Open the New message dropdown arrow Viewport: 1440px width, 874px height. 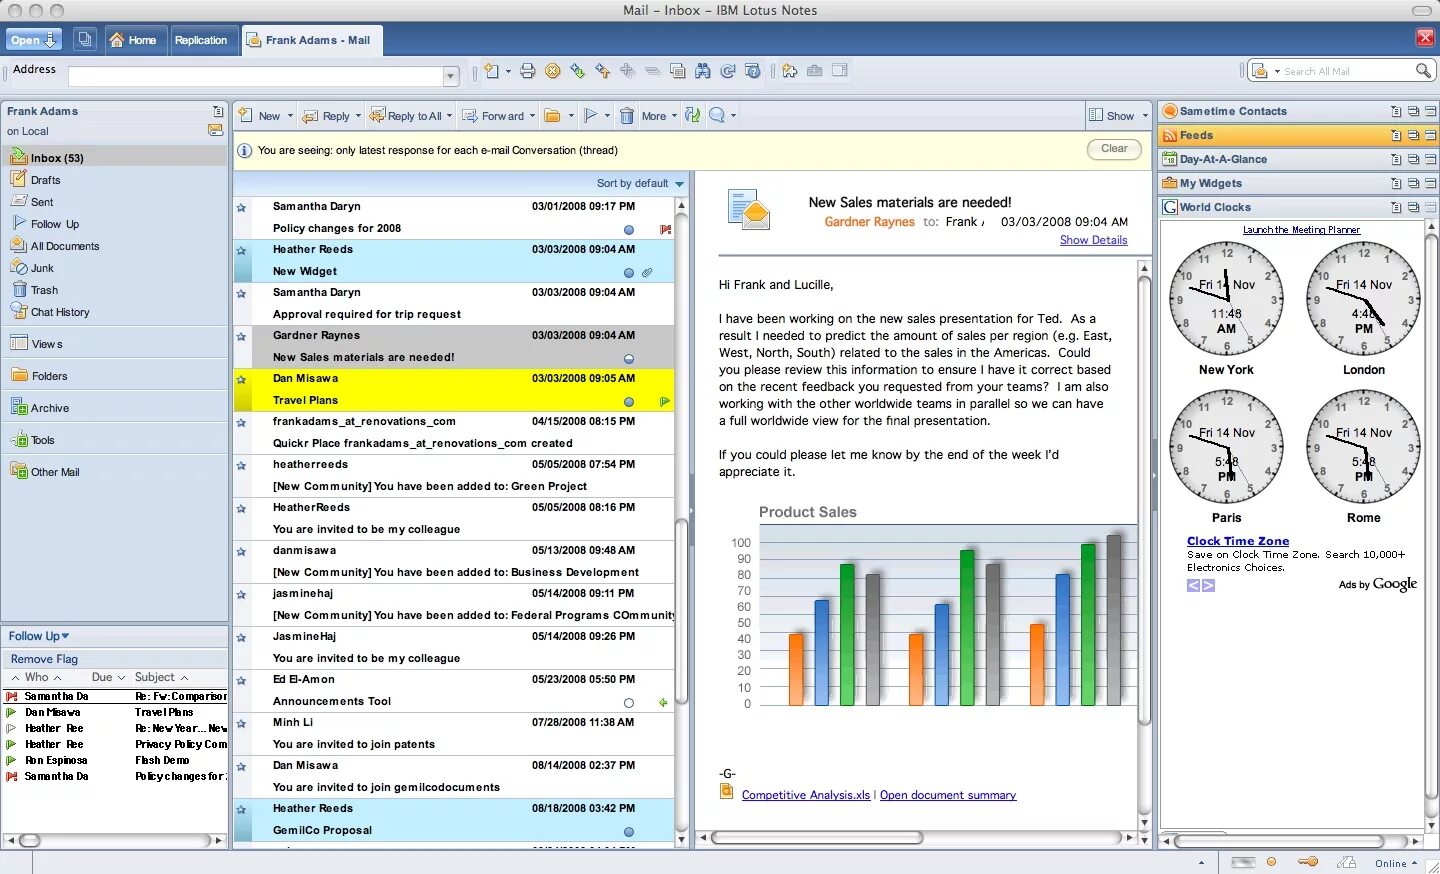click(x=291, y=116)
